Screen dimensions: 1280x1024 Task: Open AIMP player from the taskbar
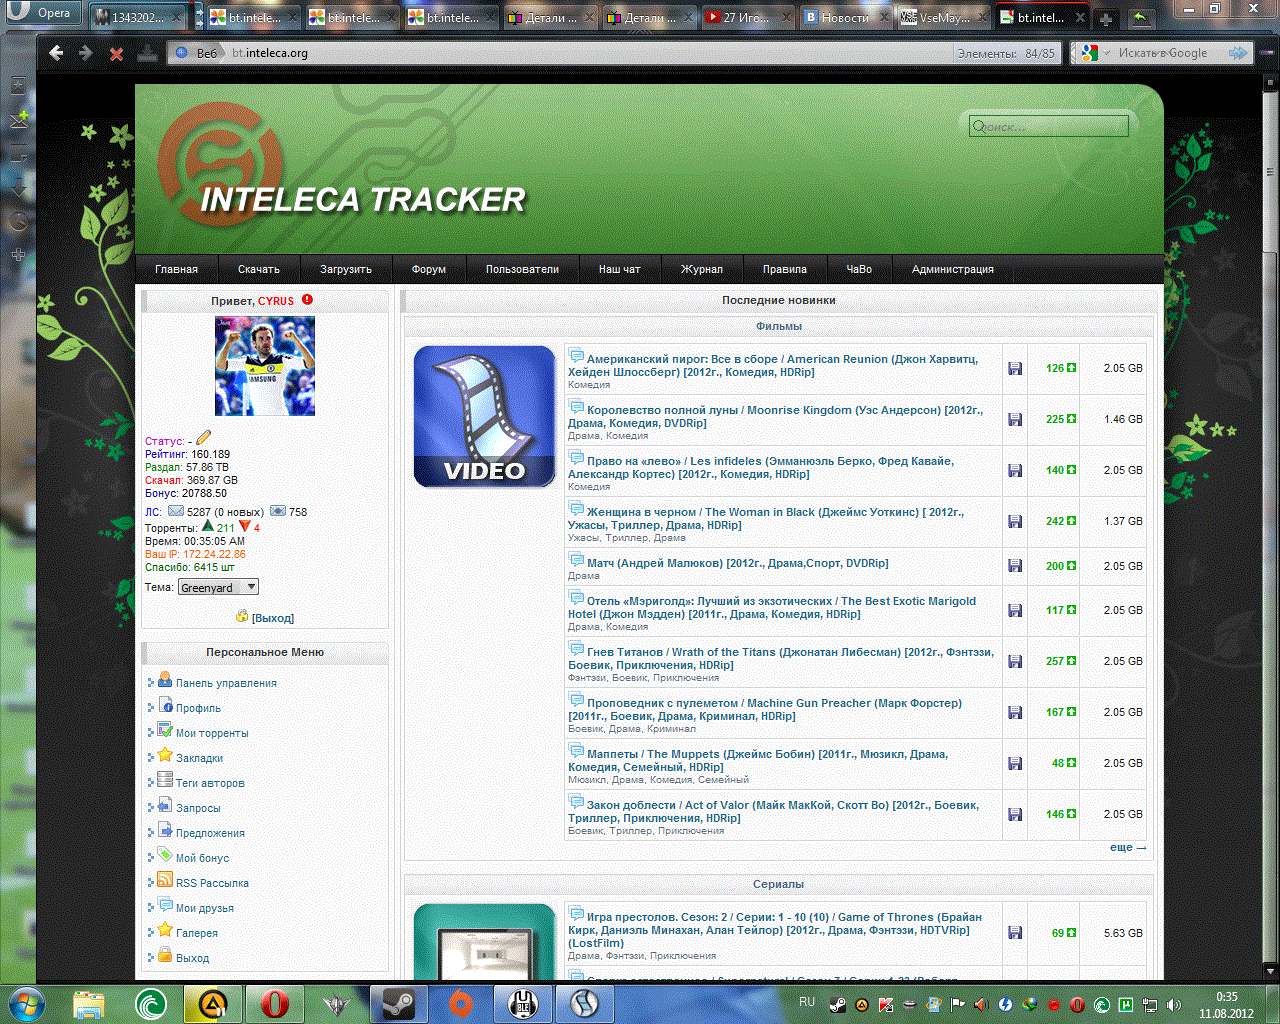(212, 1003)
